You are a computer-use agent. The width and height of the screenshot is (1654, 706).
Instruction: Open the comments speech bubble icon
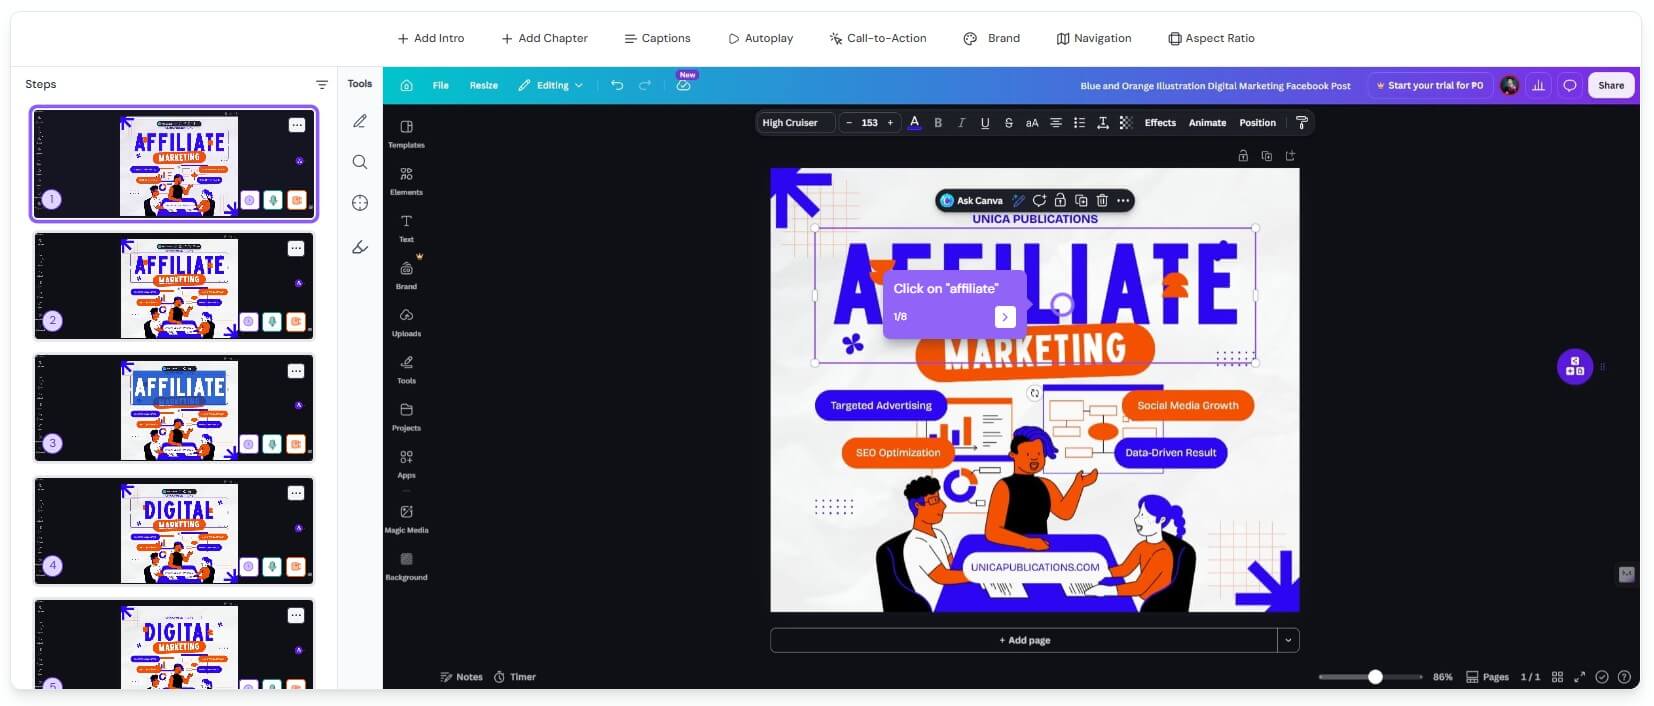coord(1570,85)
